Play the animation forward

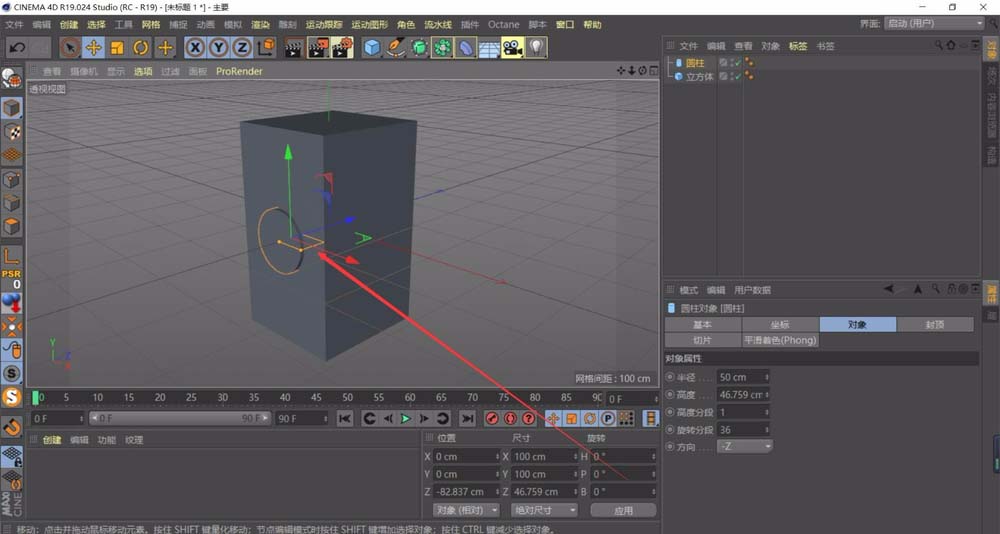(406, 419)
